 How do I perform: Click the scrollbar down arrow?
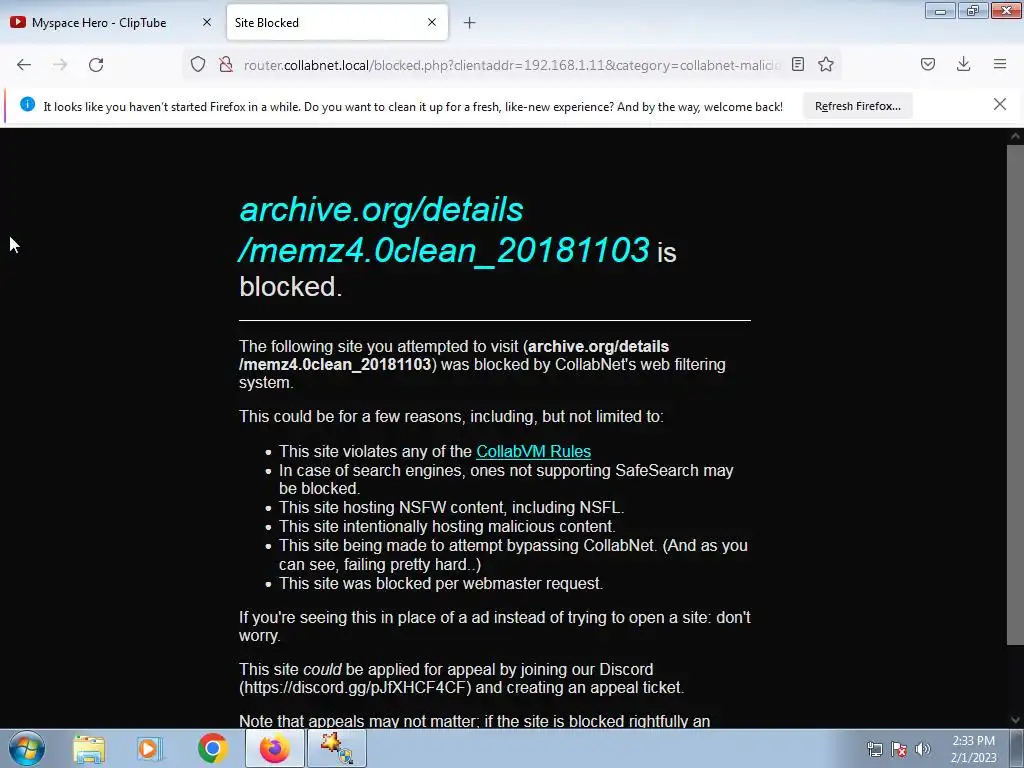point(1015,720)
